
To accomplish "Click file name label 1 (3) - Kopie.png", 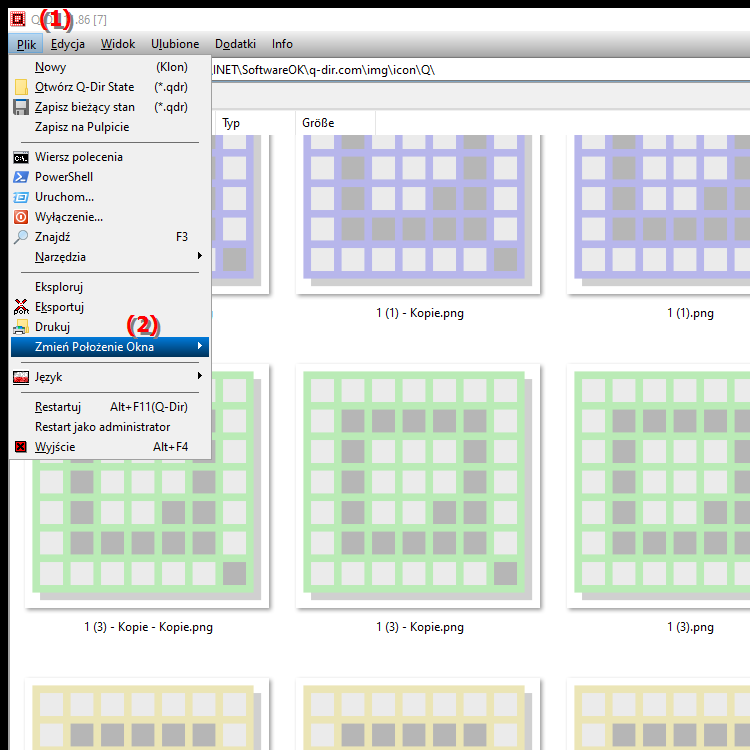I will point(420,627).
